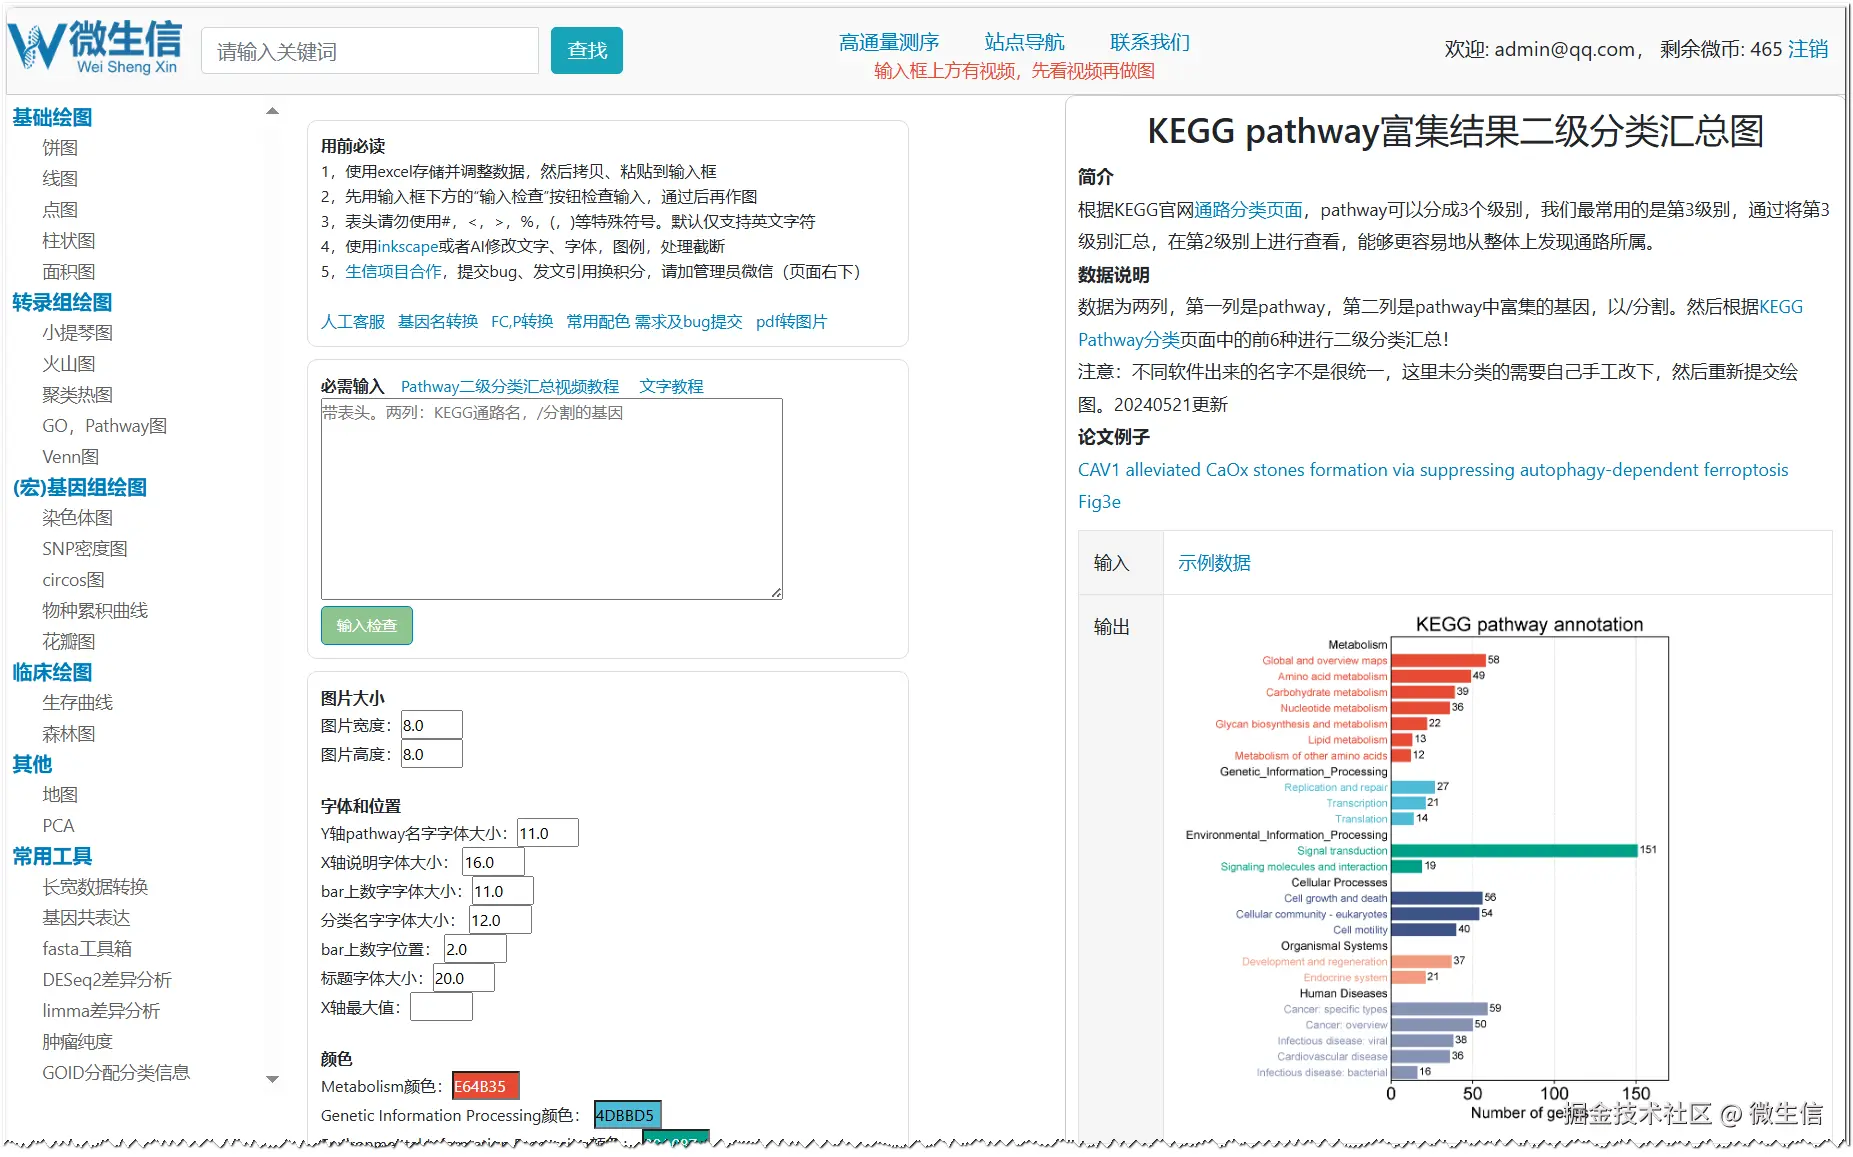Click the sidebar scroll up arrow

click(272, 111)
